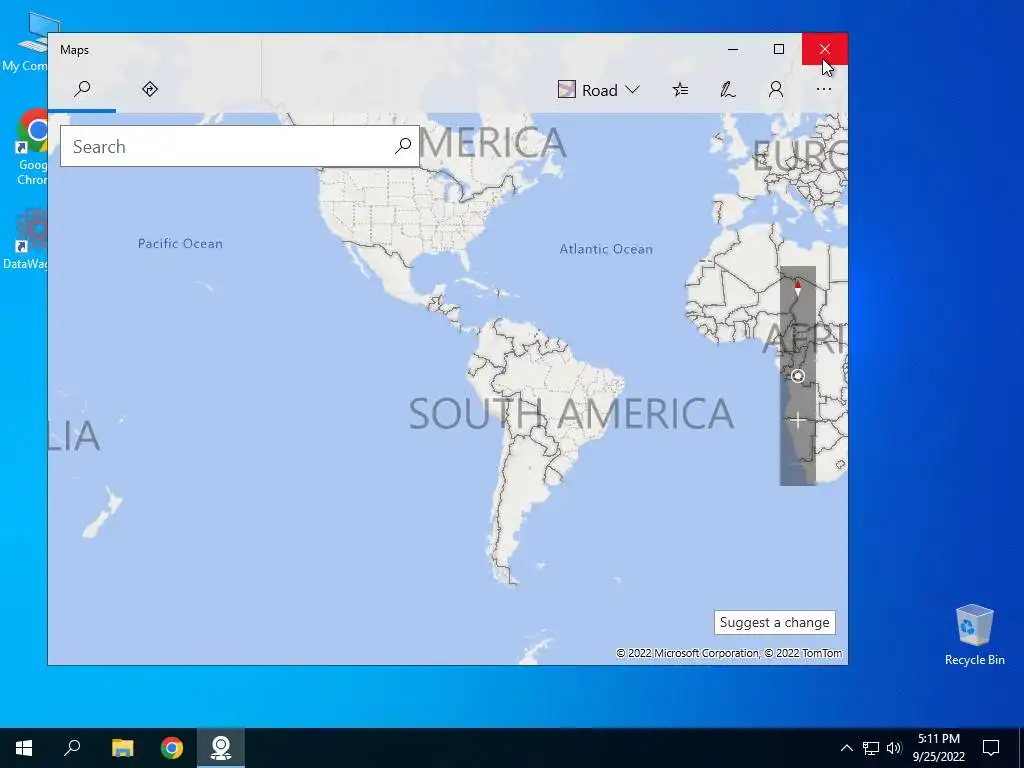
Task: Open the taskbar clock showing 5:11 PM
Action: point(938,748)
